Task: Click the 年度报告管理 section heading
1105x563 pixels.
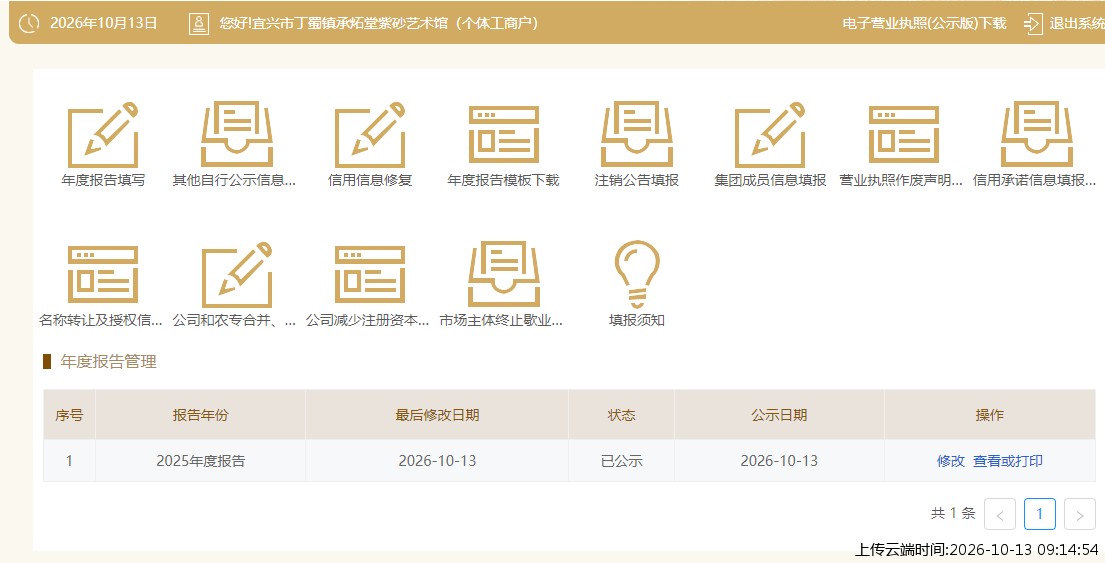Action: pos(109,361)
